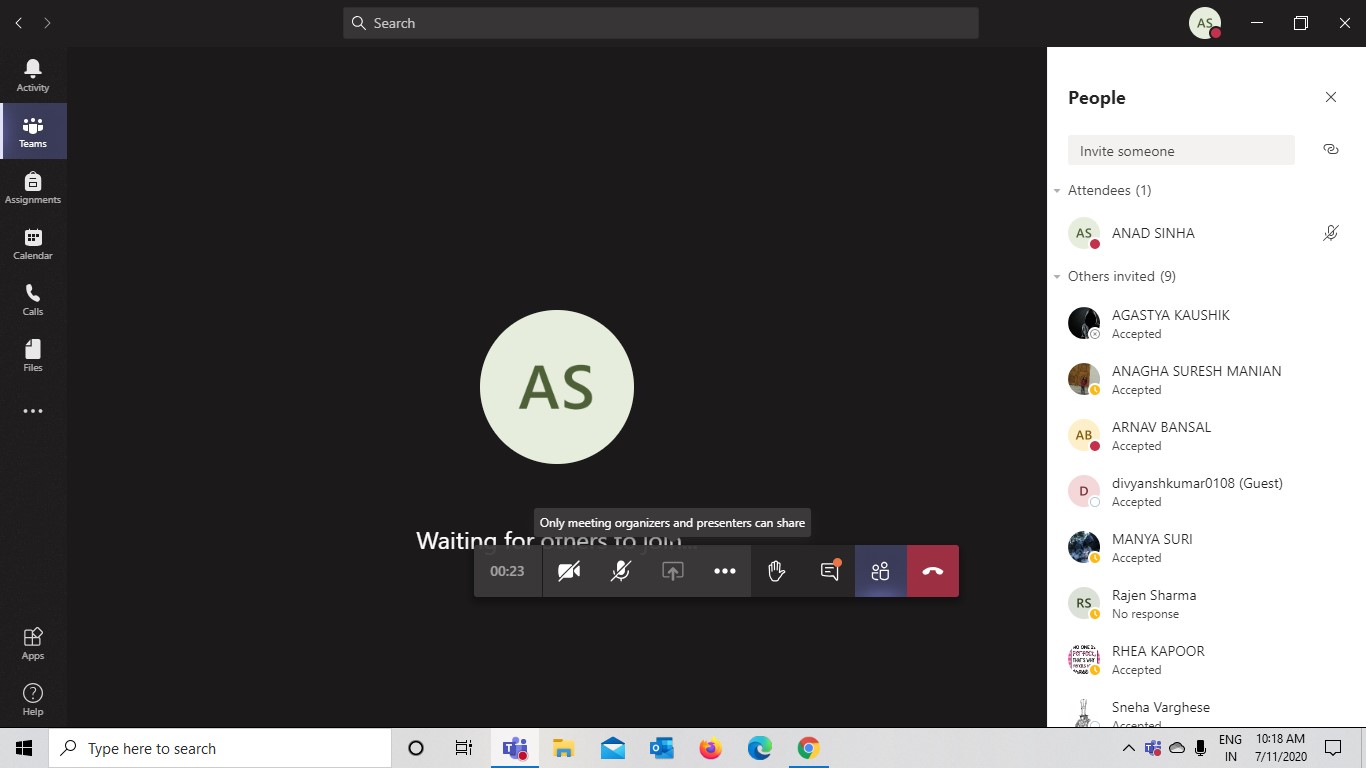The width and height of the screenshot is (1366, 768).
Task: Collapse the Attendees section
Action: pos(1057,190)
